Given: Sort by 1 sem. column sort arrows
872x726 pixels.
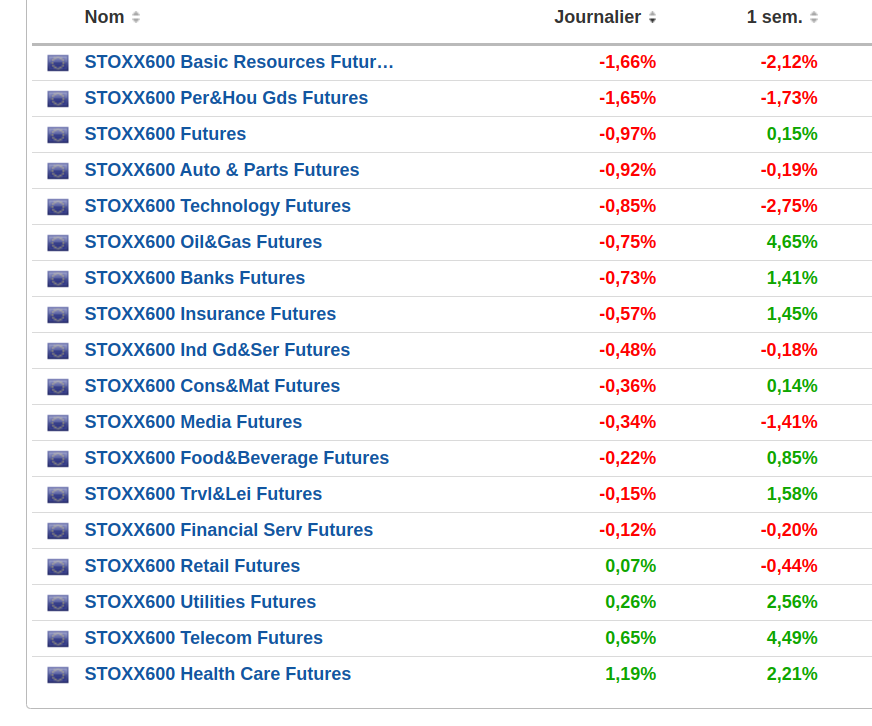Looking at the screenshot, I should [814, 17].
